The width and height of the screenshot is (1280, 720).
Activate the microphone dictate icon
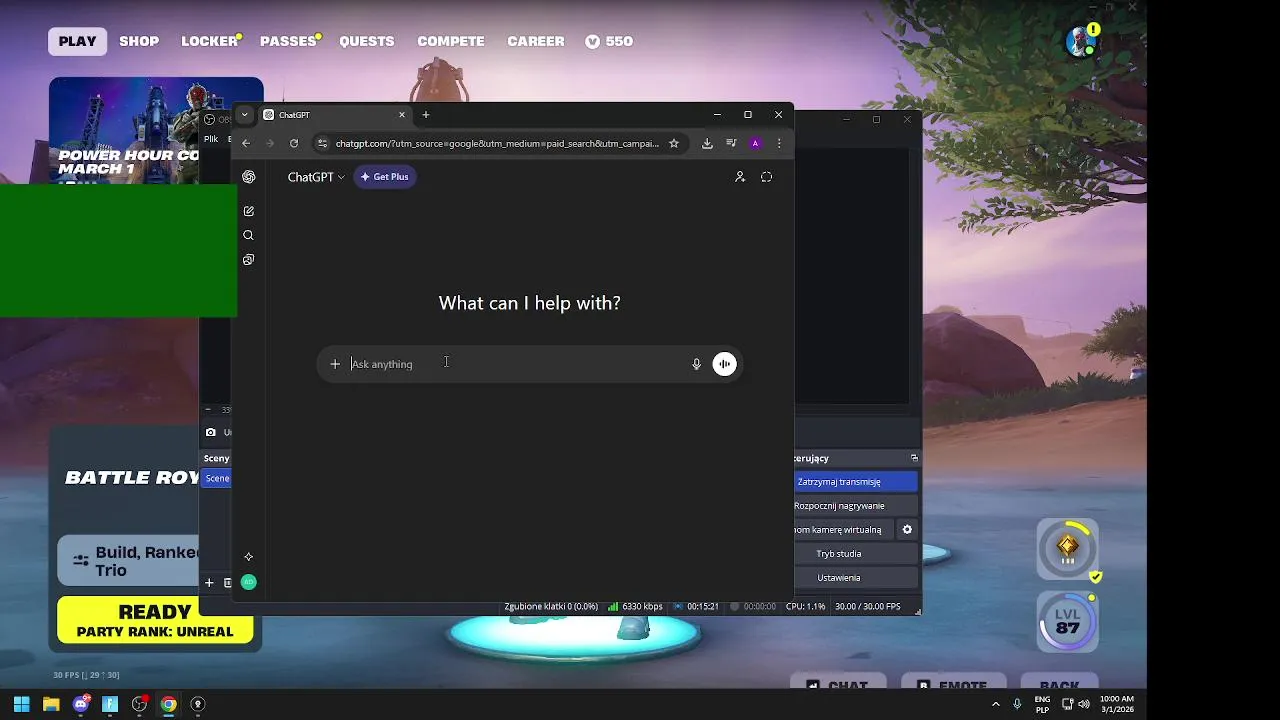pyautogui.click(x=696, y=364)
